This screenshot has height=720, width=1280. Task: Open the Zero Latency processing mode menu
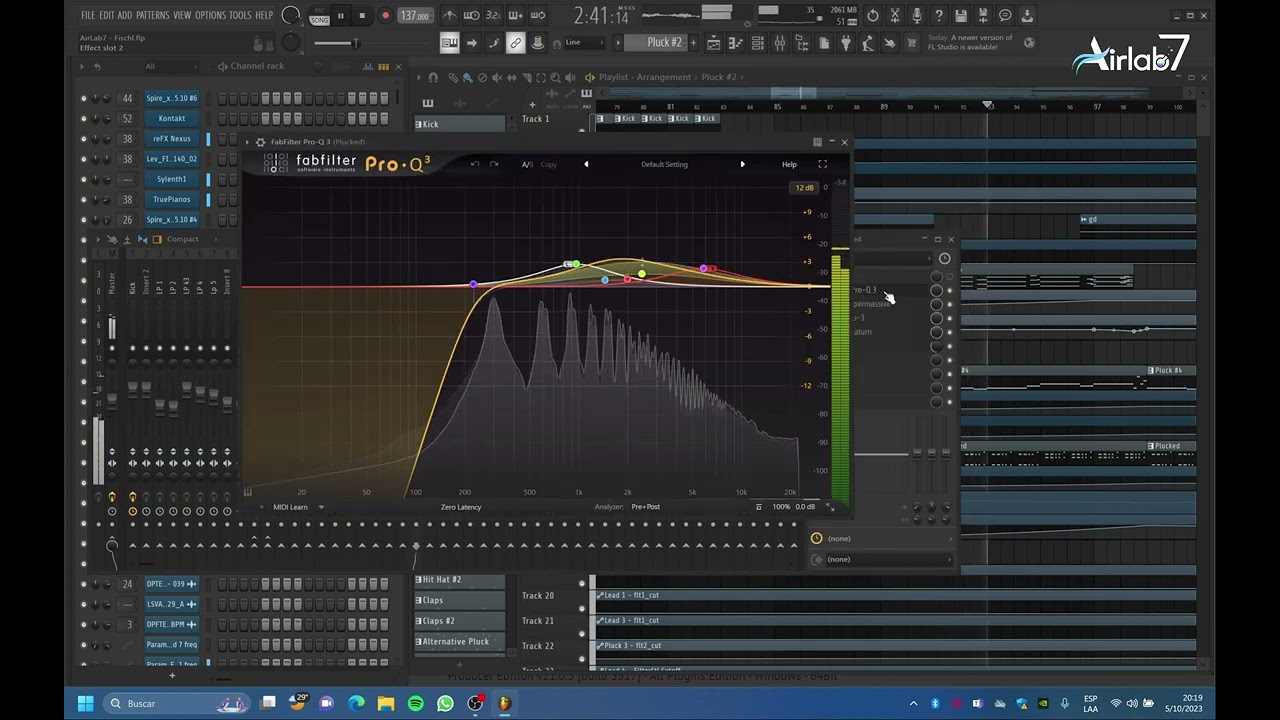click(x=461, y=507)
